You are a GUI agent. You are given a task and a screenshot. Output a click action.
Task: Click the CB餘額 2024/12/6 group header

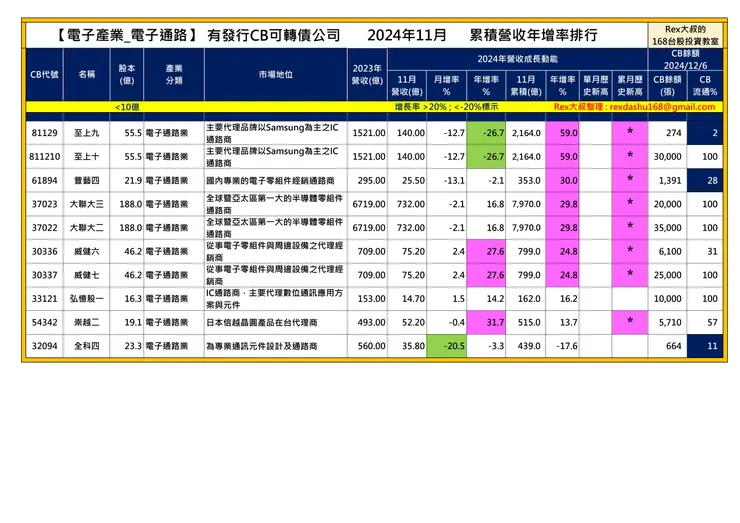click(x=685, y=59)
